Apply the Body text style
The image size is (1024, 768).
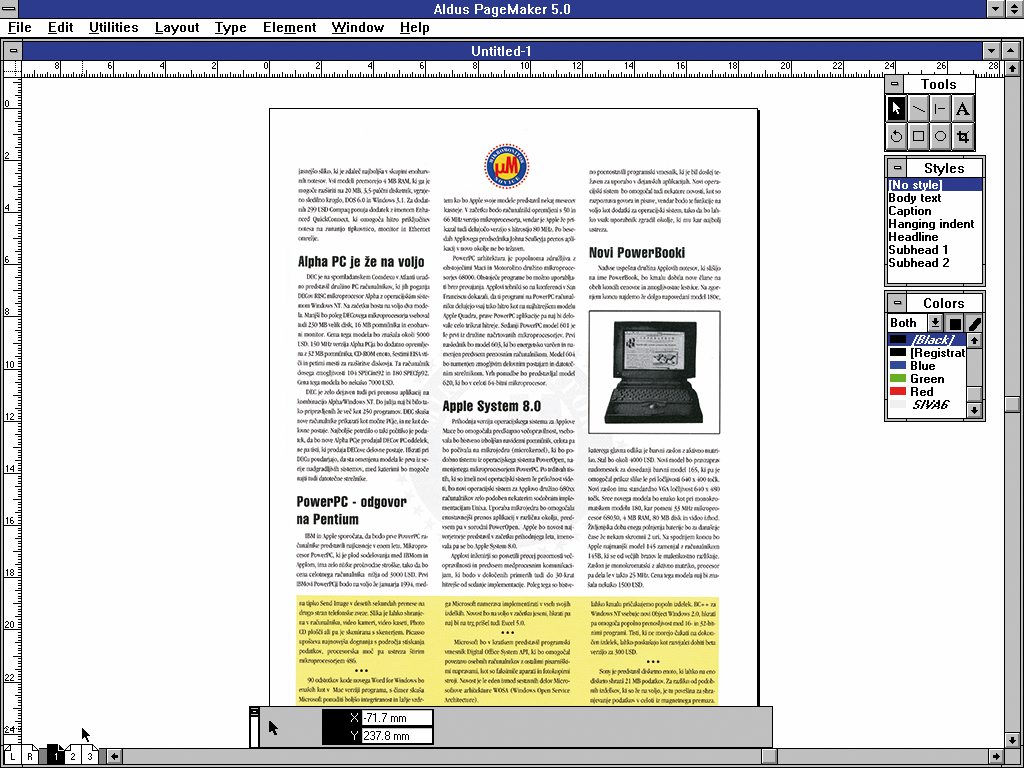click(x=935, y=198)
